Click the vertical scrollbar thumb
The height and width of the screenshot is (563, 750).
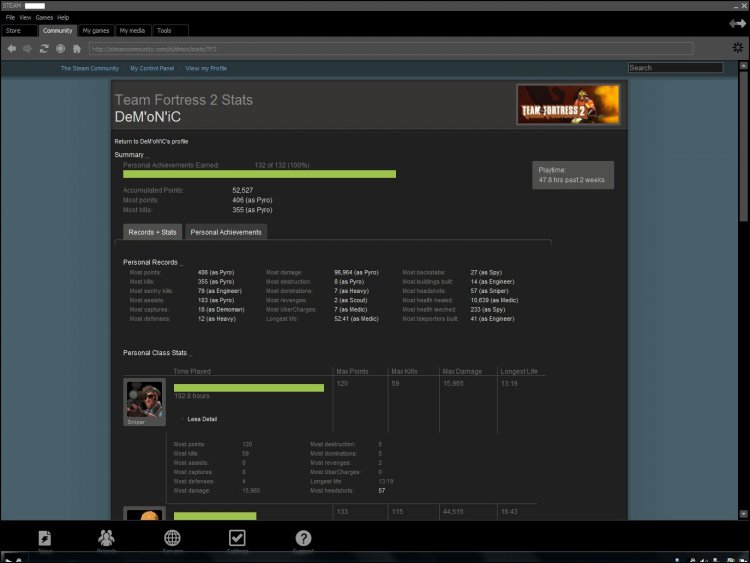[x=743, y=144]
